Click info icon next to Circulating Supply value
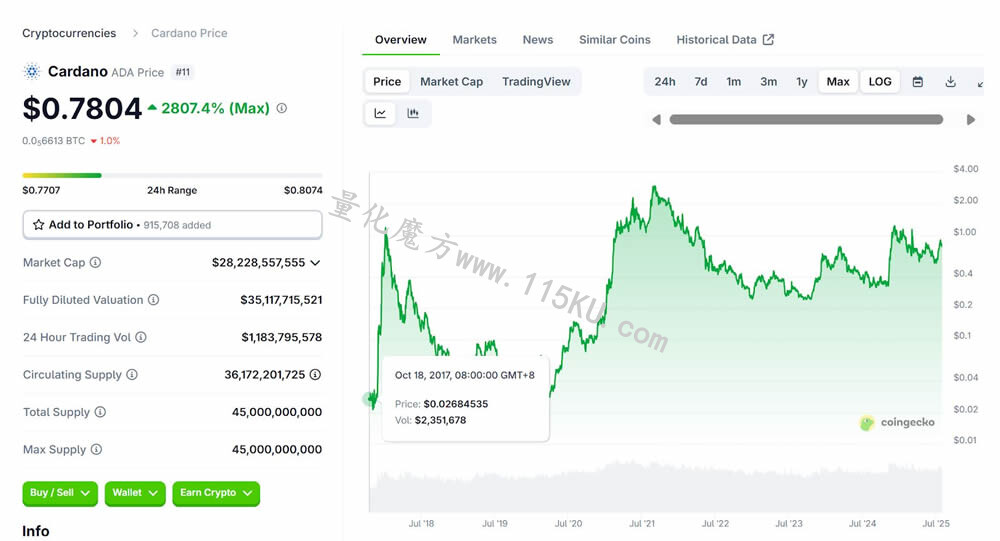Viewport: 1000px width, 541px height. point(315,374)
